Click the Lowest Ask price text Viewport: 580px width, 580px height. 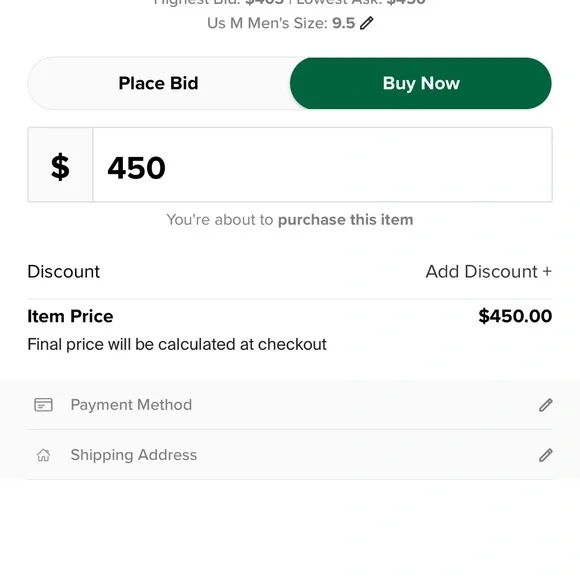361,3
